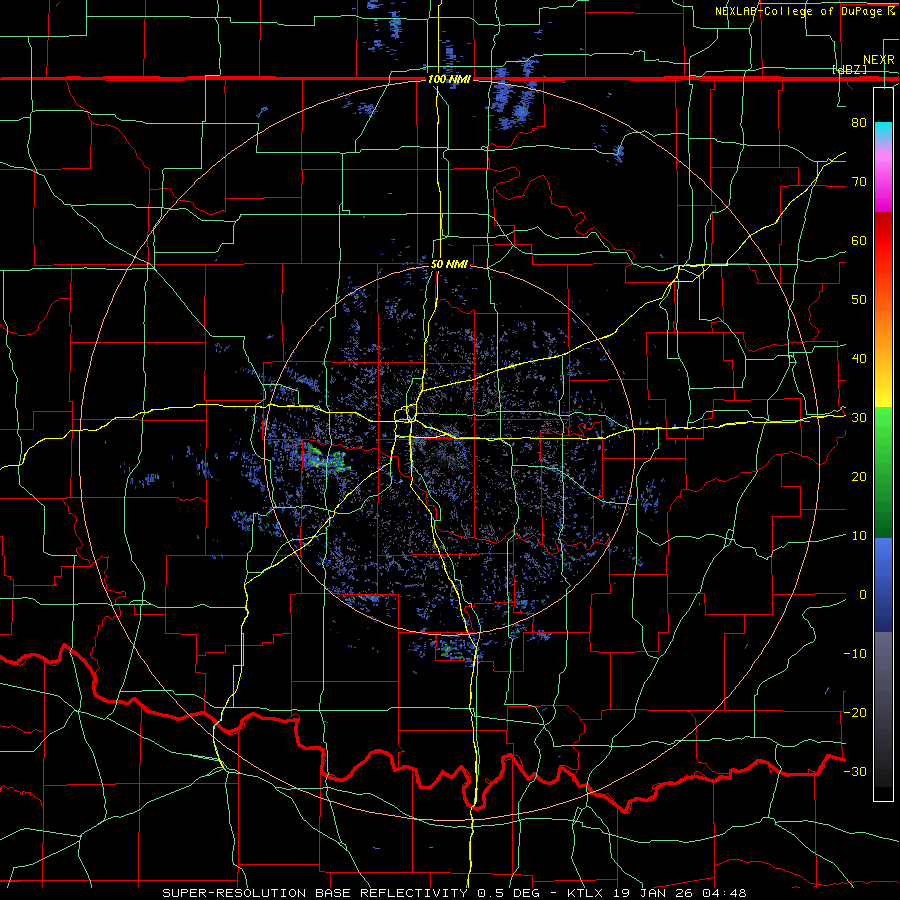The width and height of the screenshot is (900, 900).
Task: Click the NEXLAB-College of DuPage label
Action: [804, 11]
